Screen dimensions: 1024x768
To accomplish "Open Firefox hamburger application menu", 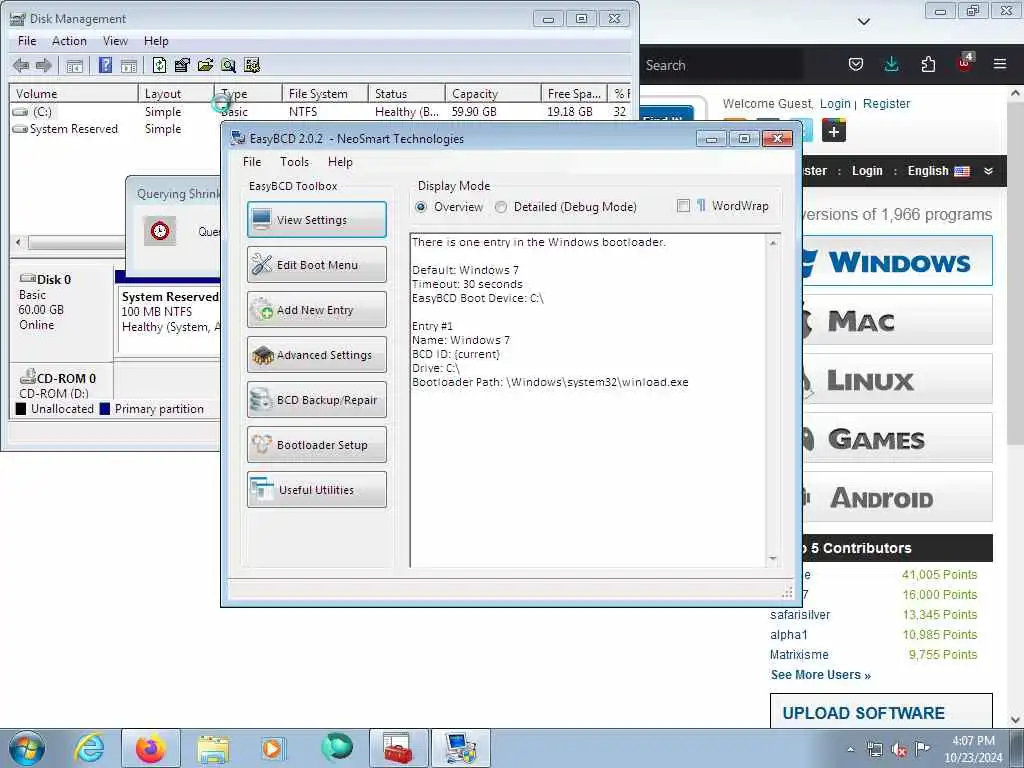I will coord(1000,64).
